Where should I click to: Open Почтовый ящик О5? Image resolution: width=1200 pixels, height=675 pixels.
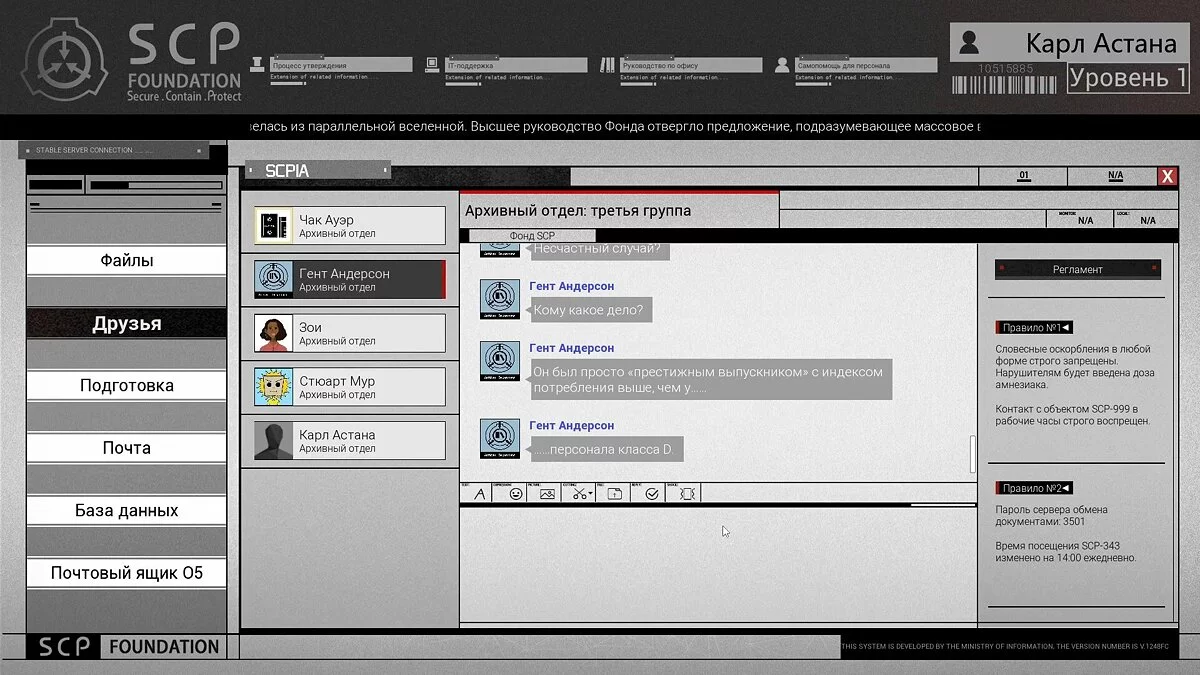127,573
